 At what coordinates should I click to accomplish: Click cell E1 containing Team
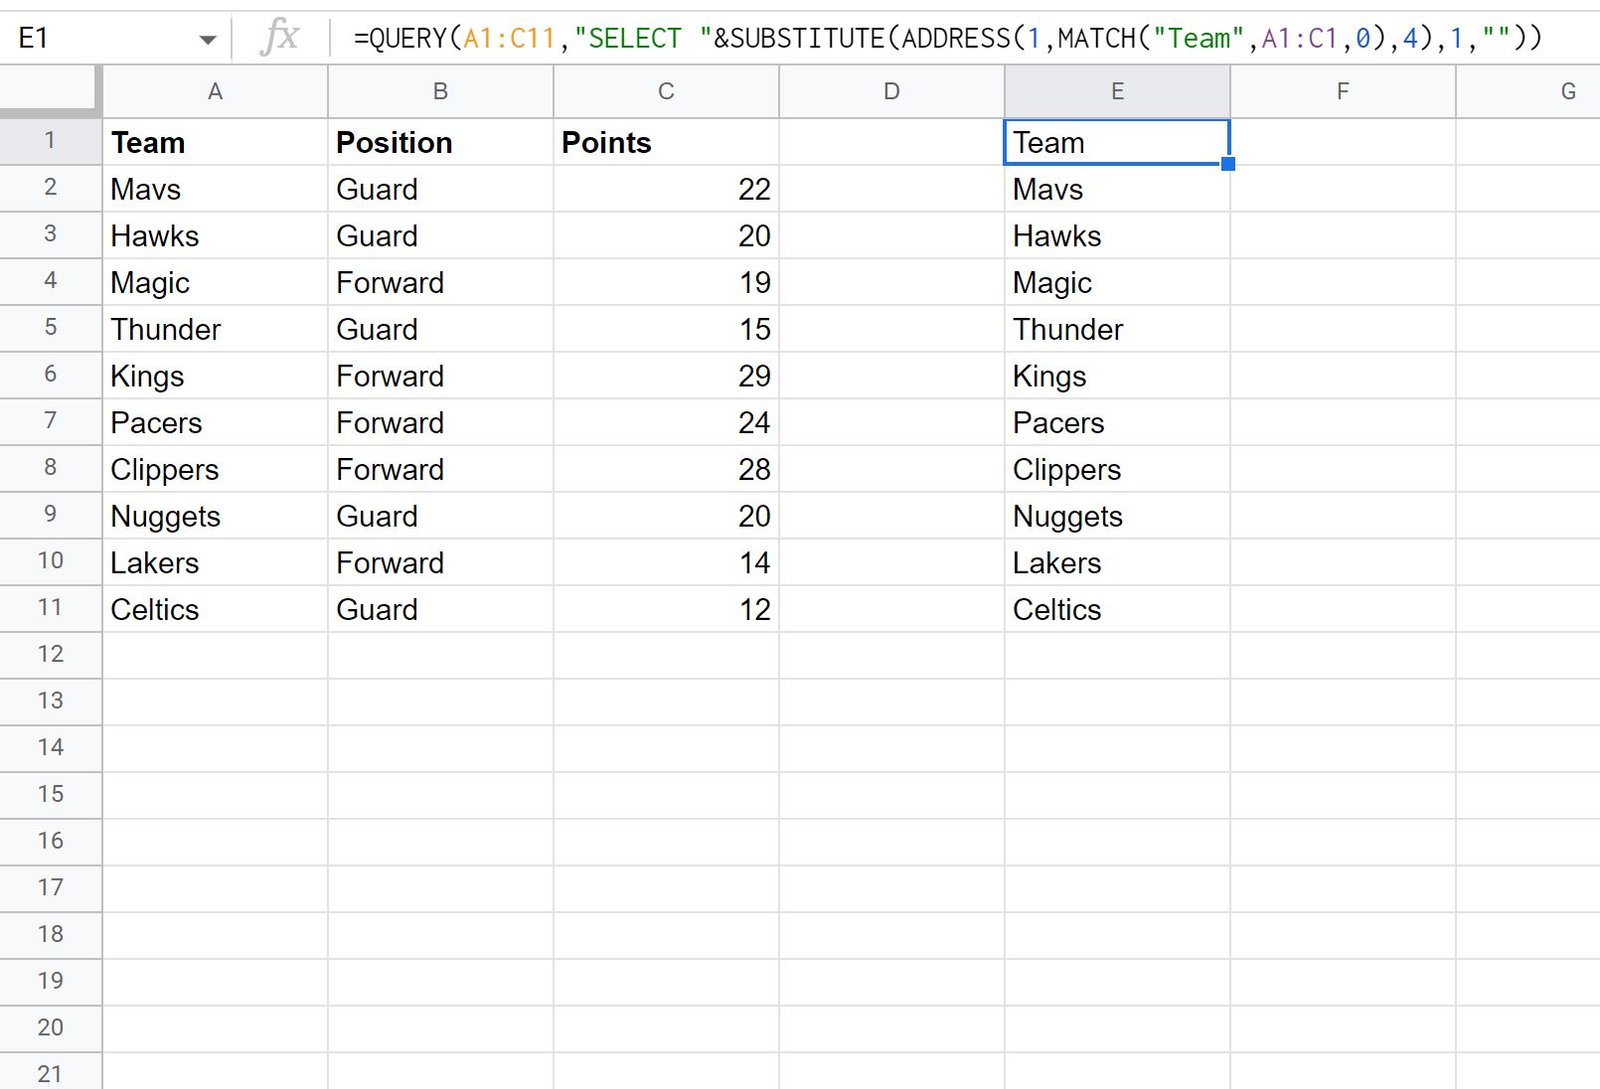[1117, 142]
